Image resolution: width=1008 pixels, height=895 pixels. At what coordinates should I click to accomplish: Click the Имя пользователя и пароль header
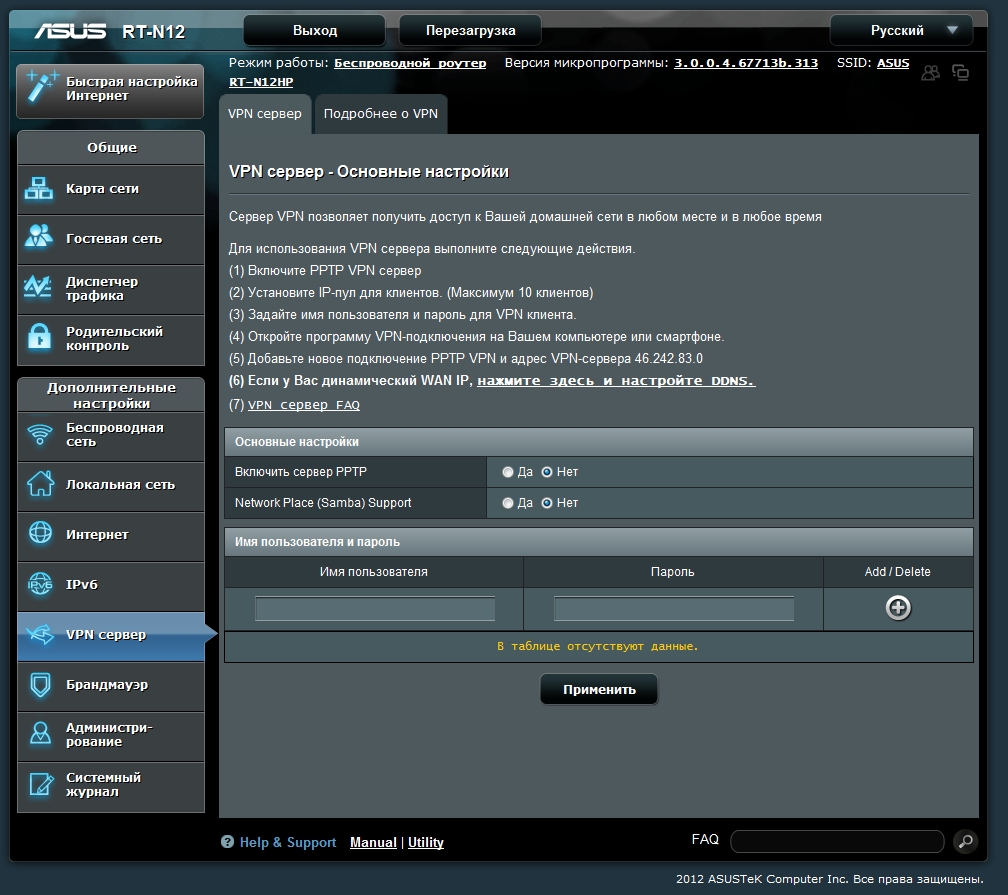click(598, 542)
